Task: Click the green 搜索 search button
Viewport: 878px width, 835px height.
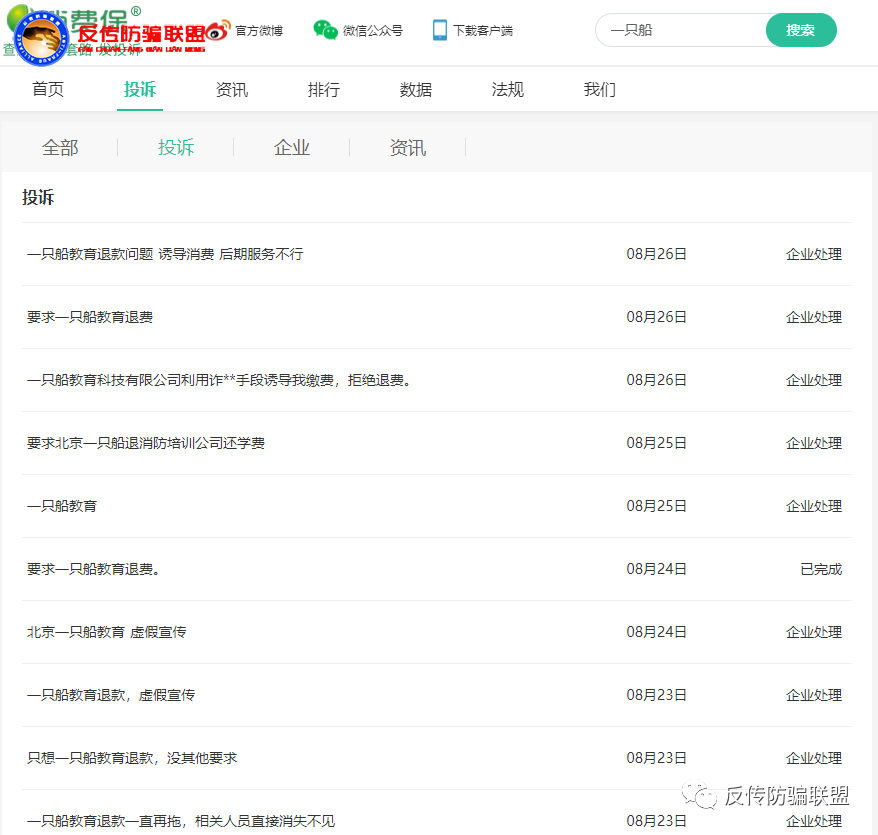Action: click(x=801, y=30)
